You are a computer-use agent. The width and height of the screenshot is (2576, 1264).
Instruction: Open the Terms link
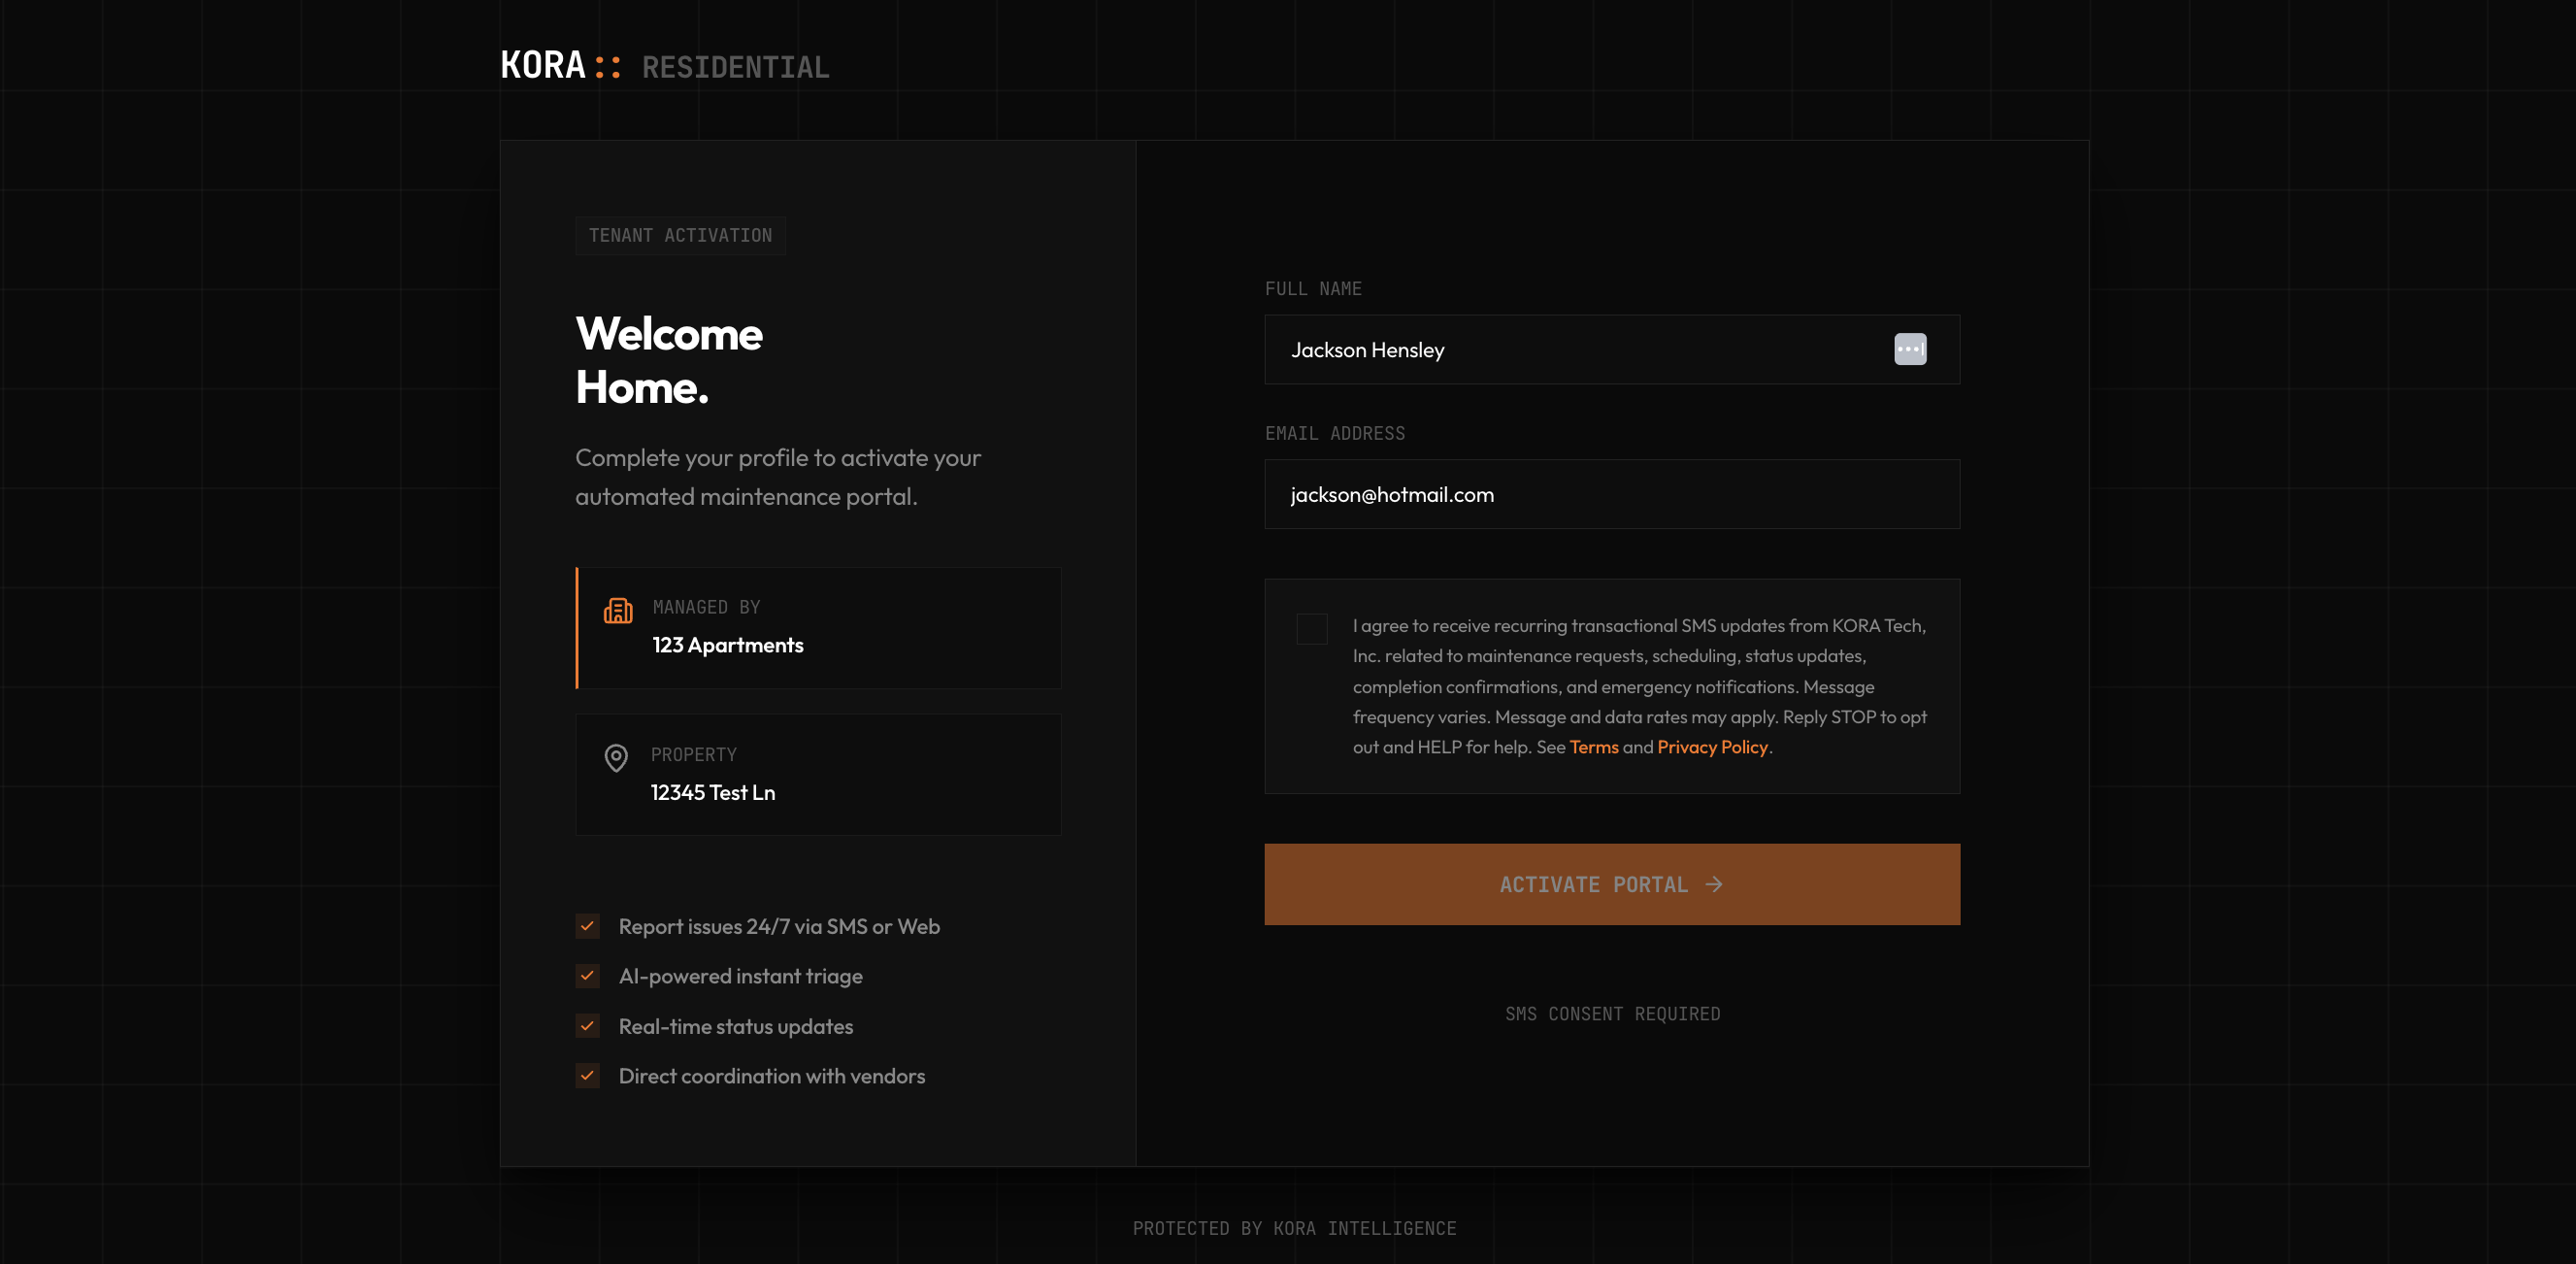tap(1593, 747)
